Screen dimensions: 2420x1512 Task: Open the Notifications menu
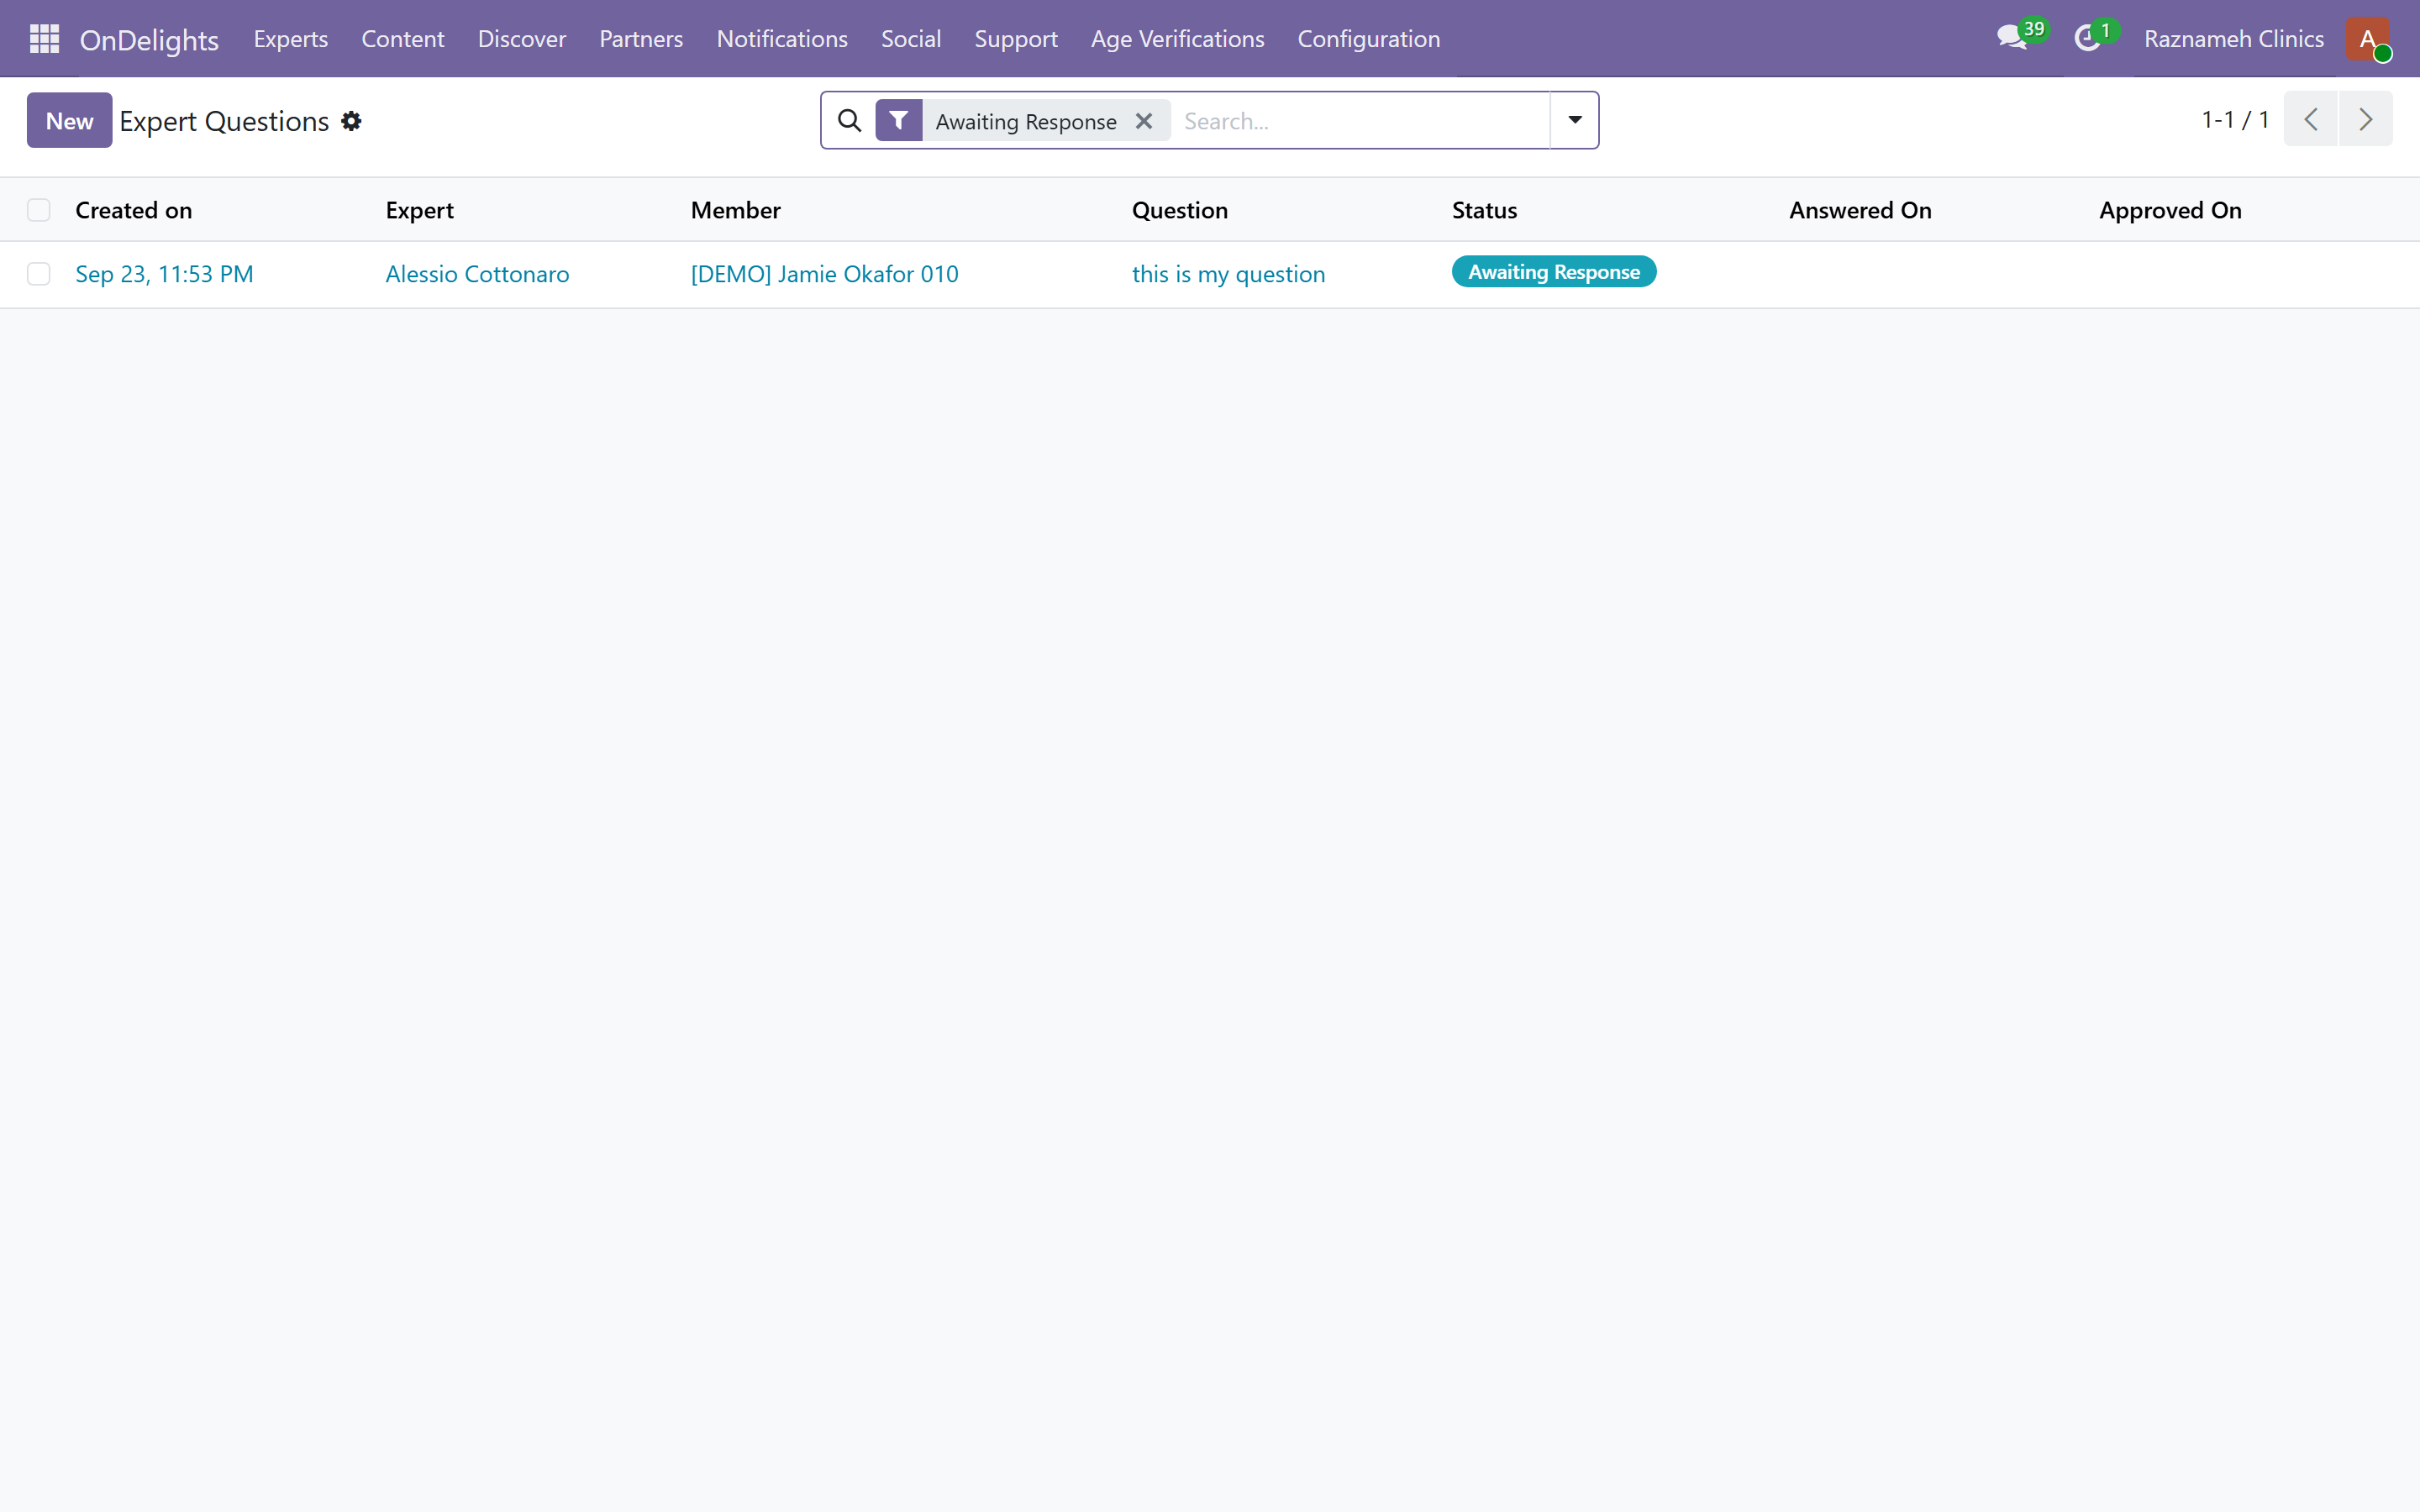coord(782,38)
